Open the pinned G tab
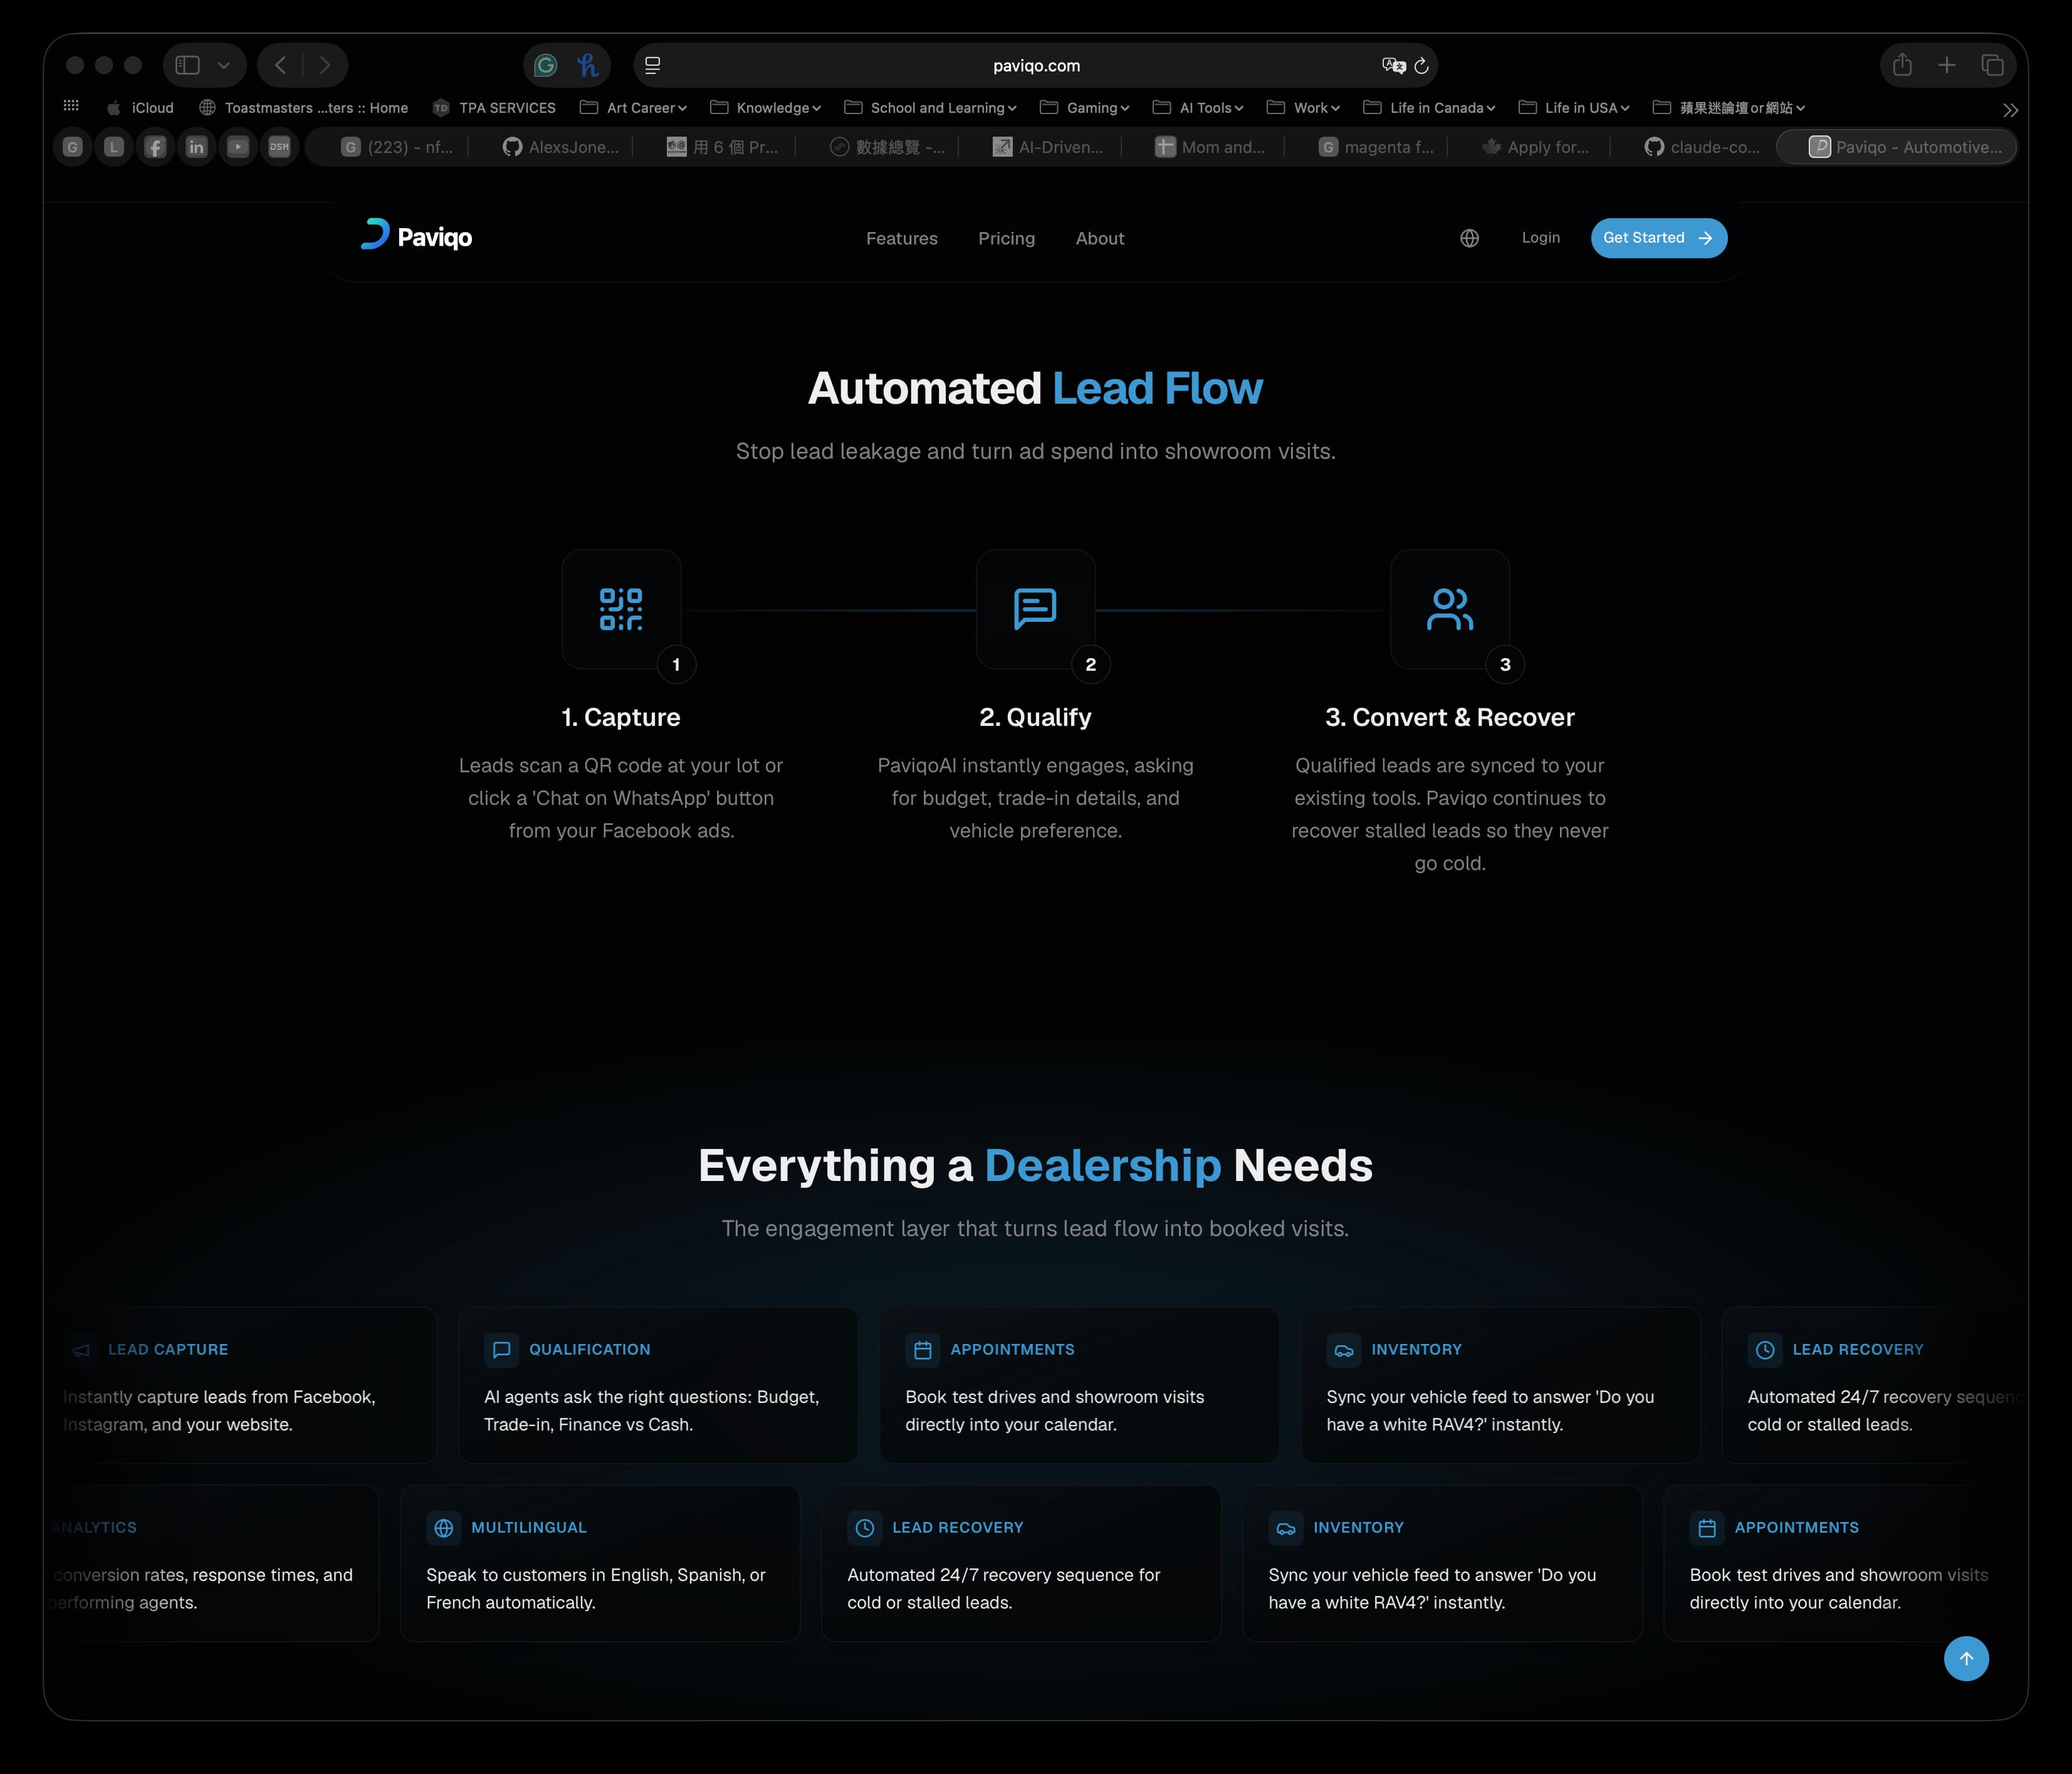The width and height of the screenshot is (2072, 1774). 72,147
